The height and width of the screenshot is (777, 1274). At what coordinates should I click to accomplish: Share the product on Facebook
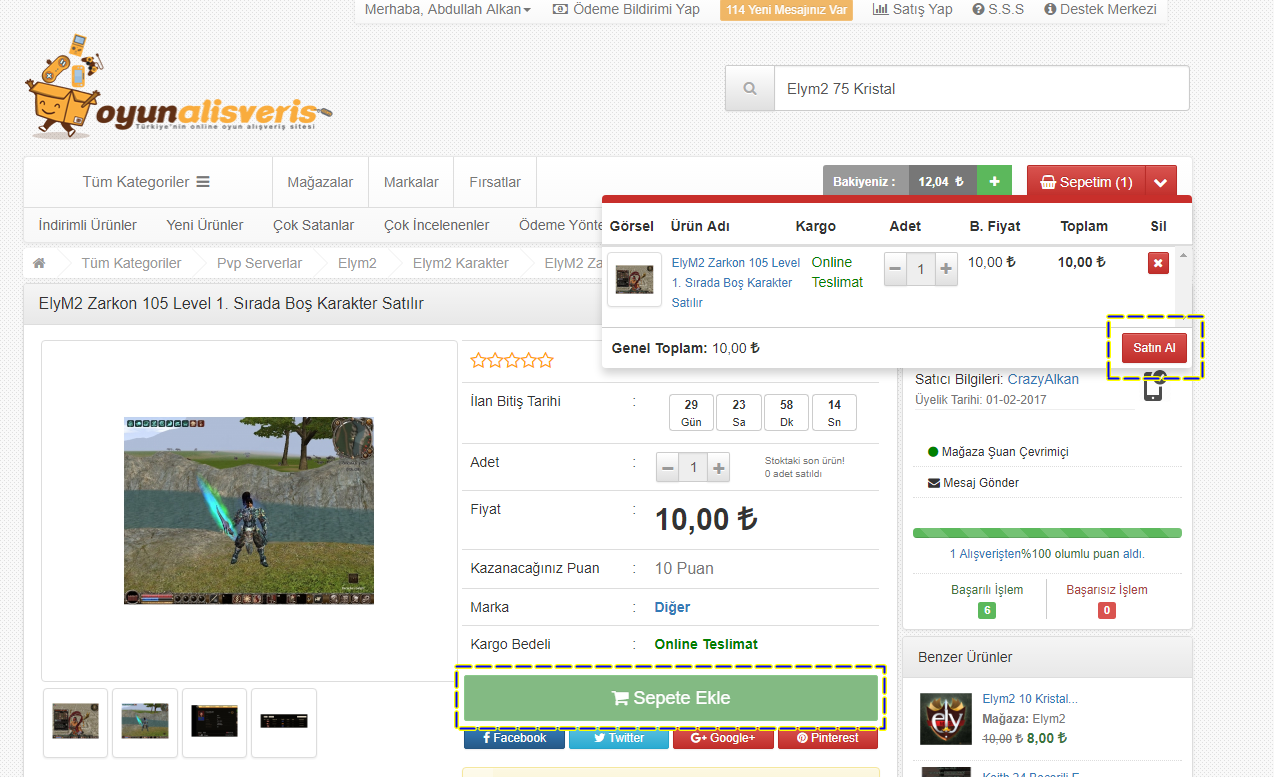click(x=515, y=738)
